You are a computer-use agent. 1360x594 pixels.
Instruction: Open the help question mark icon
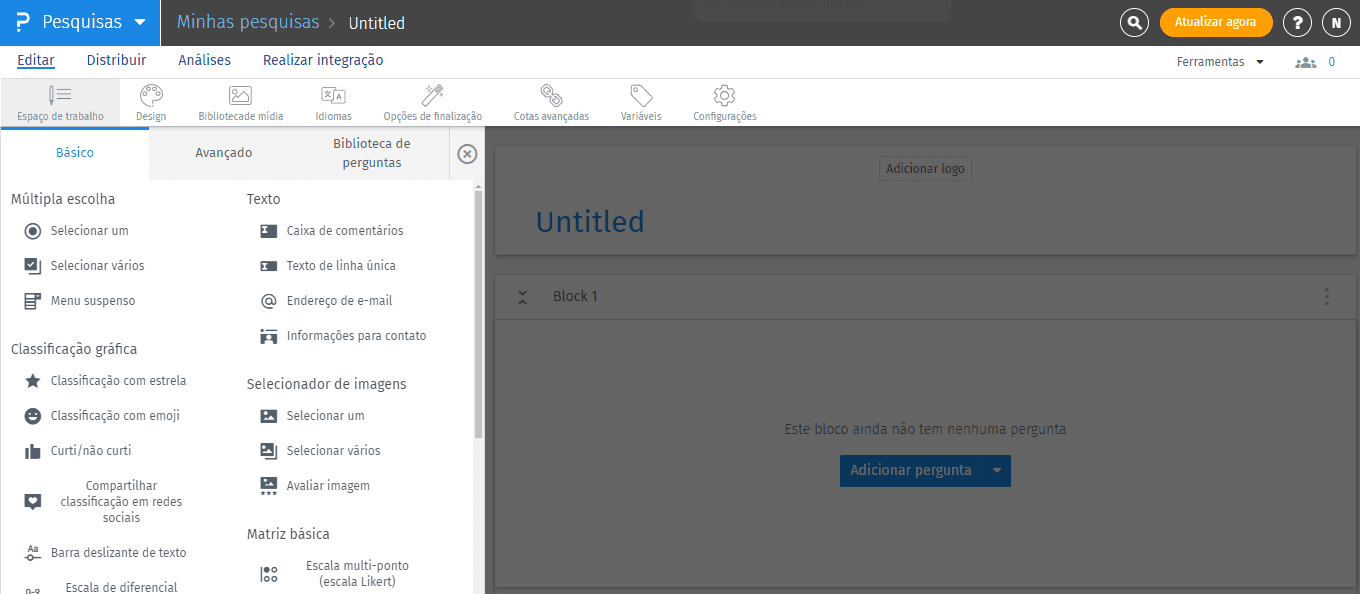[x=1297, y=22]
